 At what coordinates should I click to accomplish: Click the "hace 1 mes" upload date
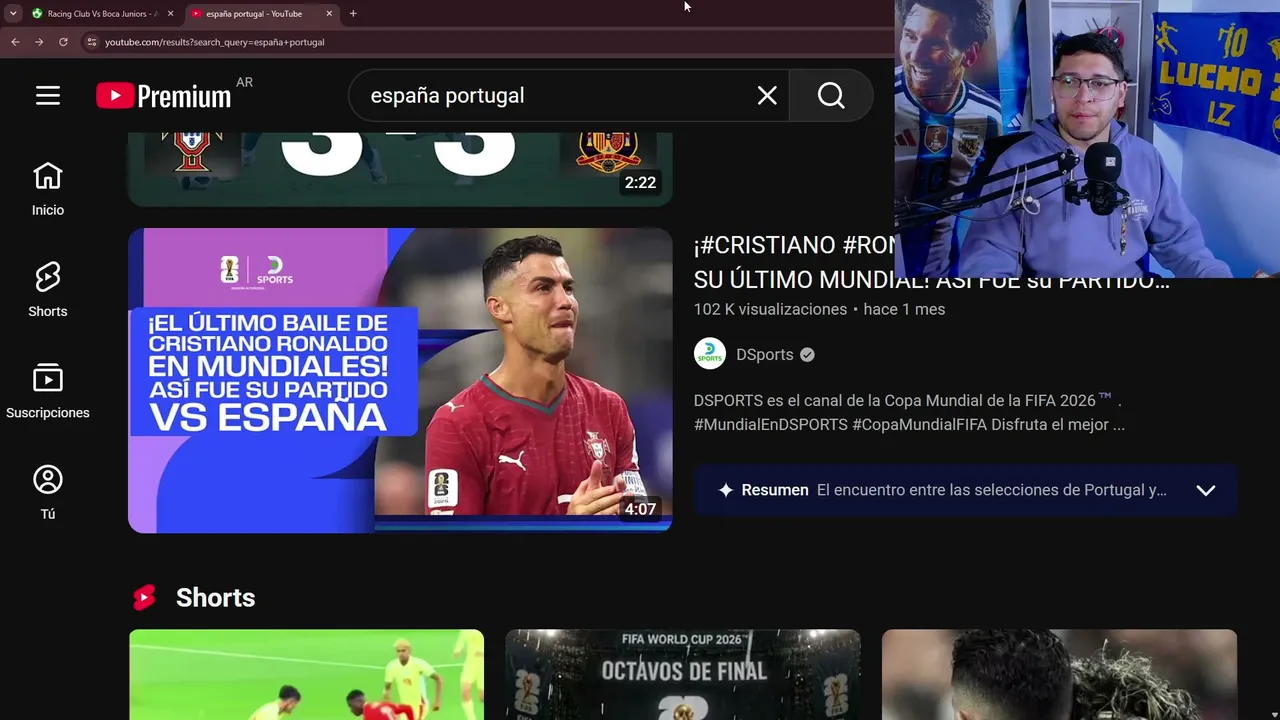click(904, 309)
